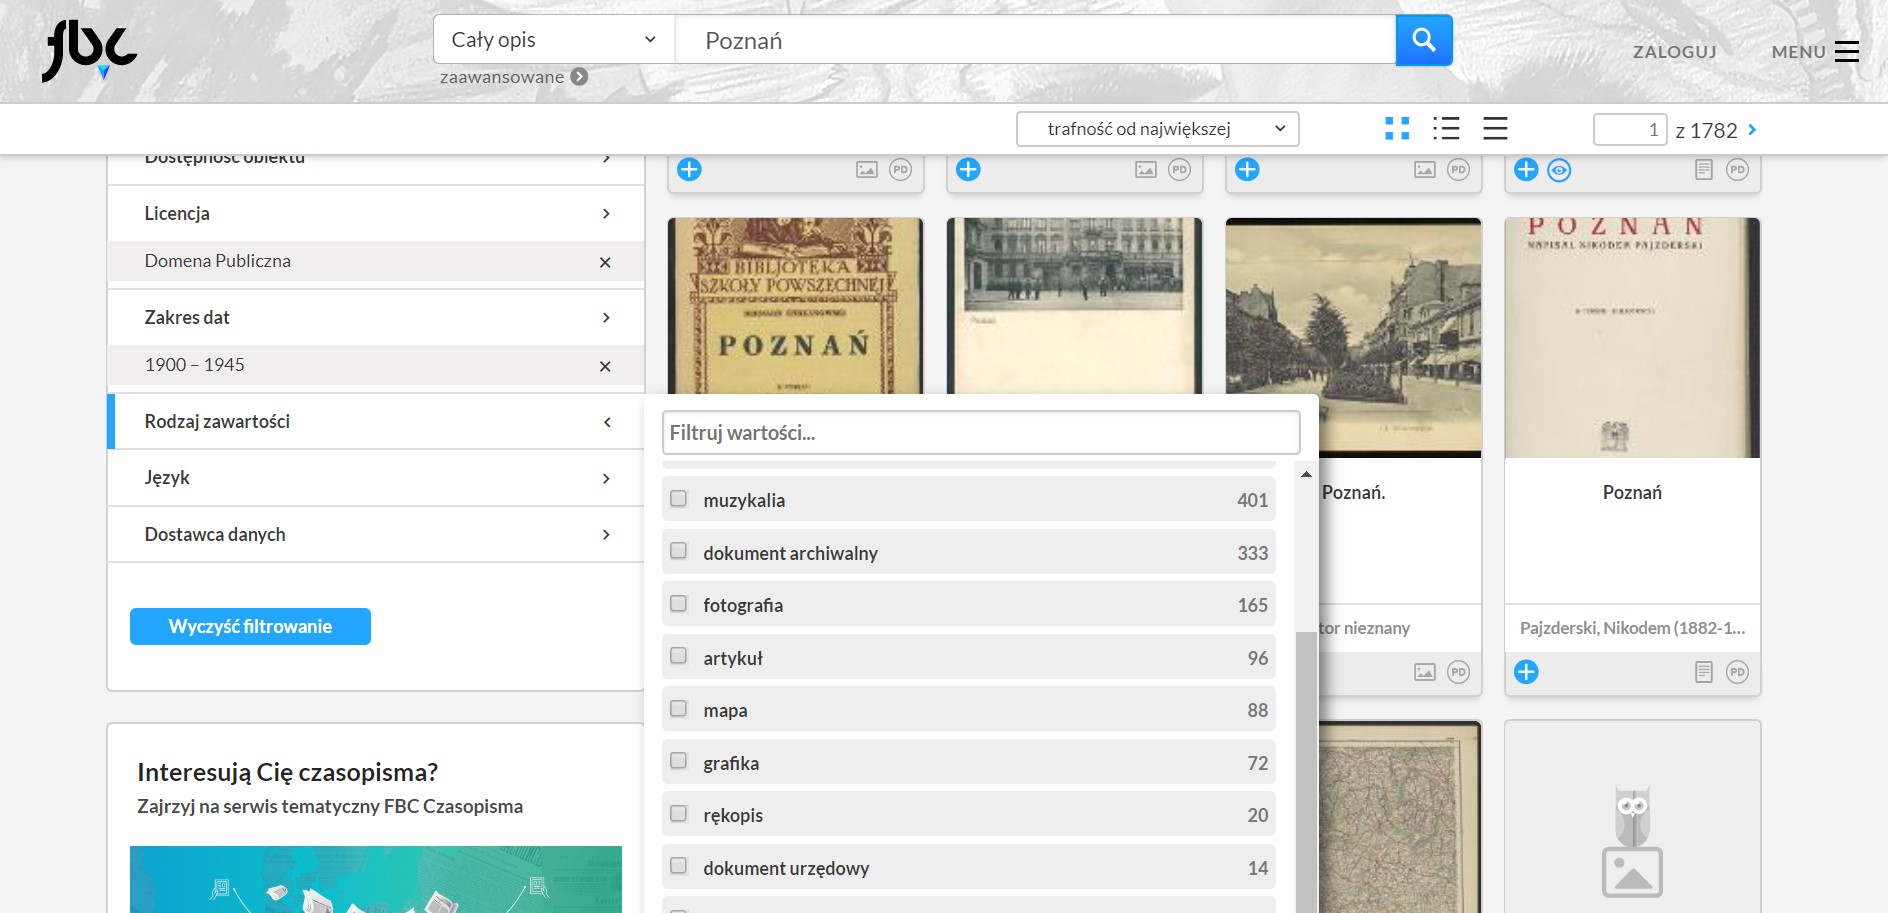Click the plus icon on second top card

tap(968, 169)
